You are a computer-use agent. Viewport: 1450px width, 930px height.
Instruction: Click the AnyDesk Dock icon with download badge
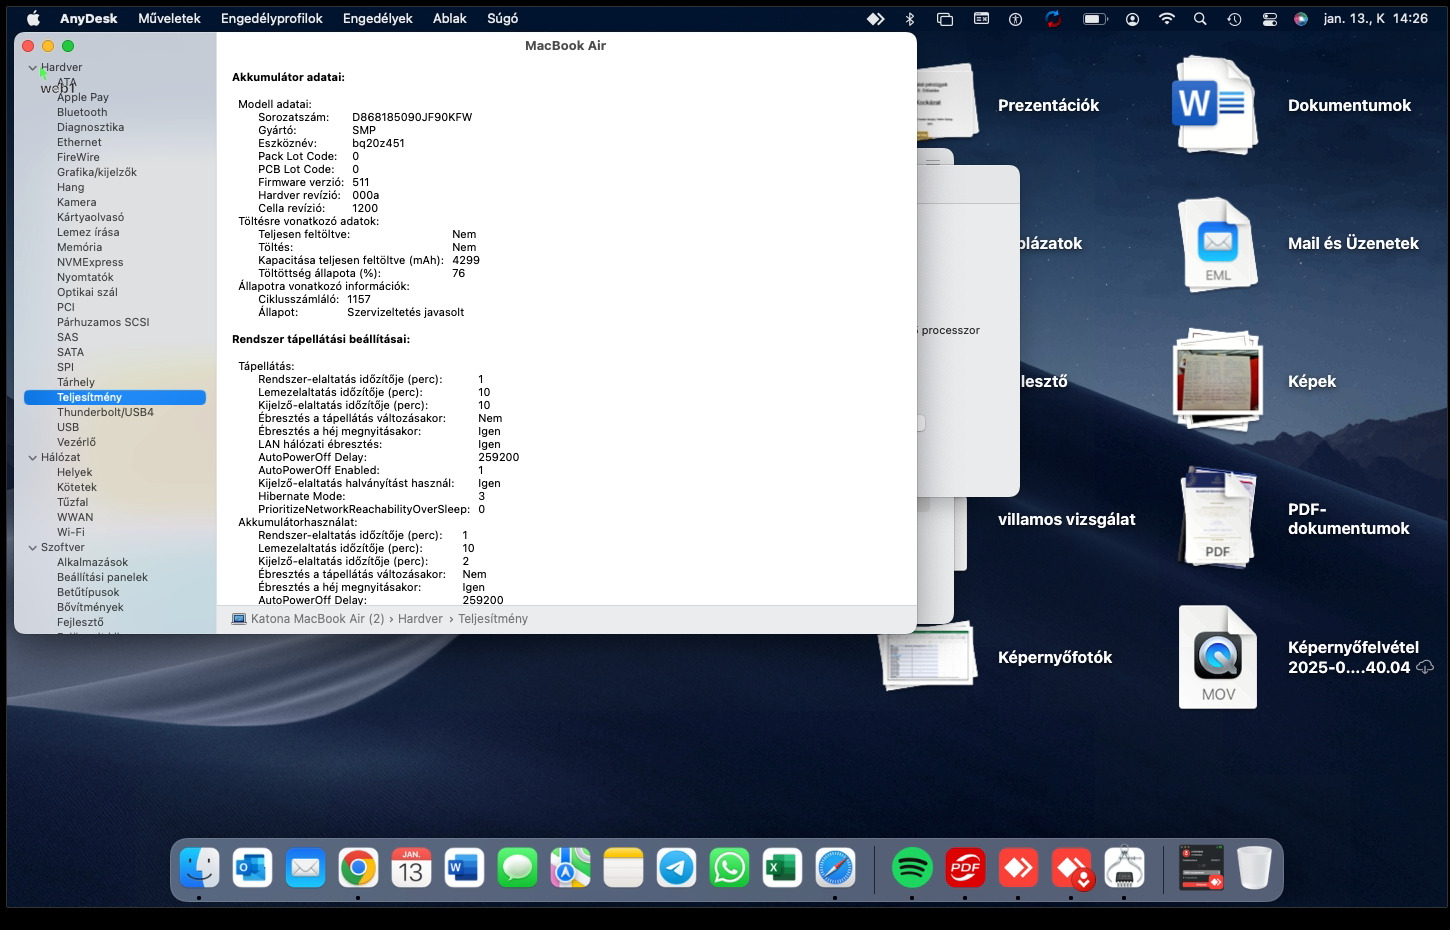coord(1071,867)
